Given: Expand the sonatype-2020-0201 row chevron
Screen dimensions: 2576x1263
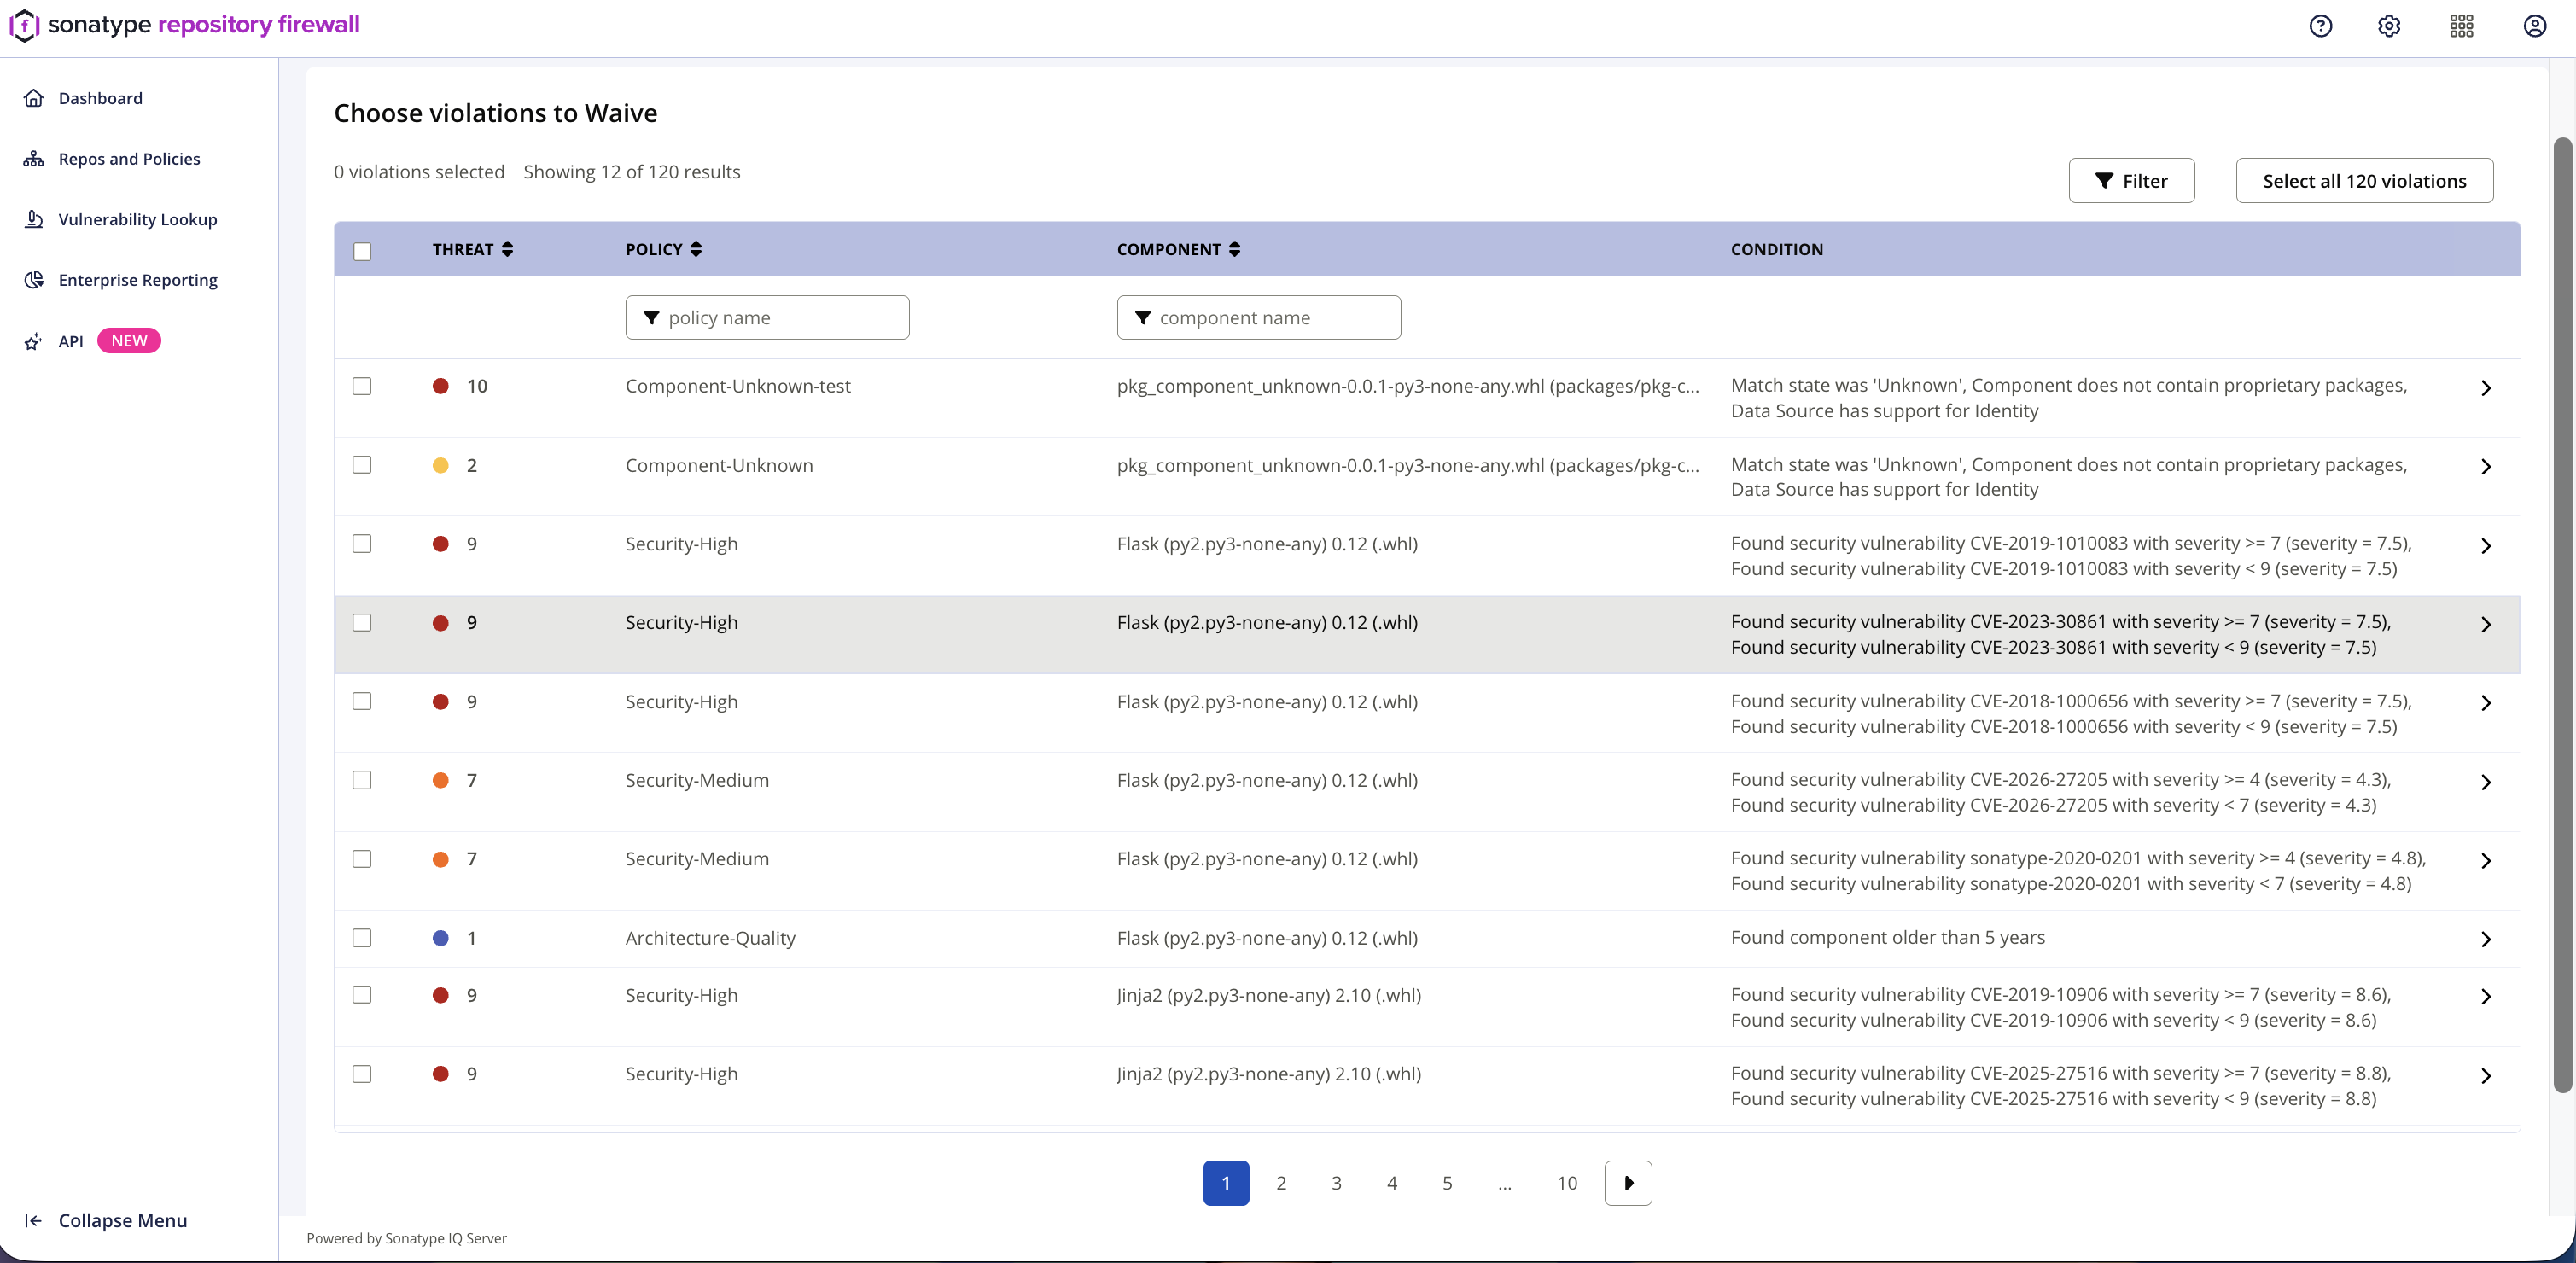Looking at the screenshot, I should point(2485,861).
